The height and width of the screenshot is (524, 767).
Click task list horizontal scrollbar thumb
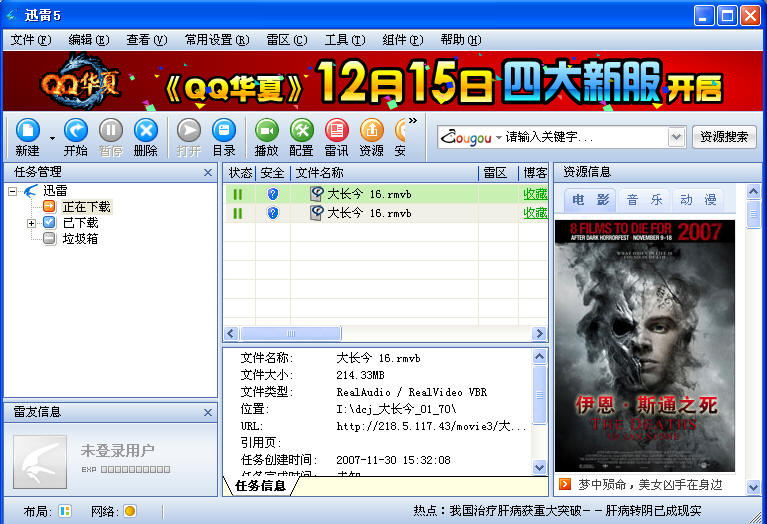(291, 334)
